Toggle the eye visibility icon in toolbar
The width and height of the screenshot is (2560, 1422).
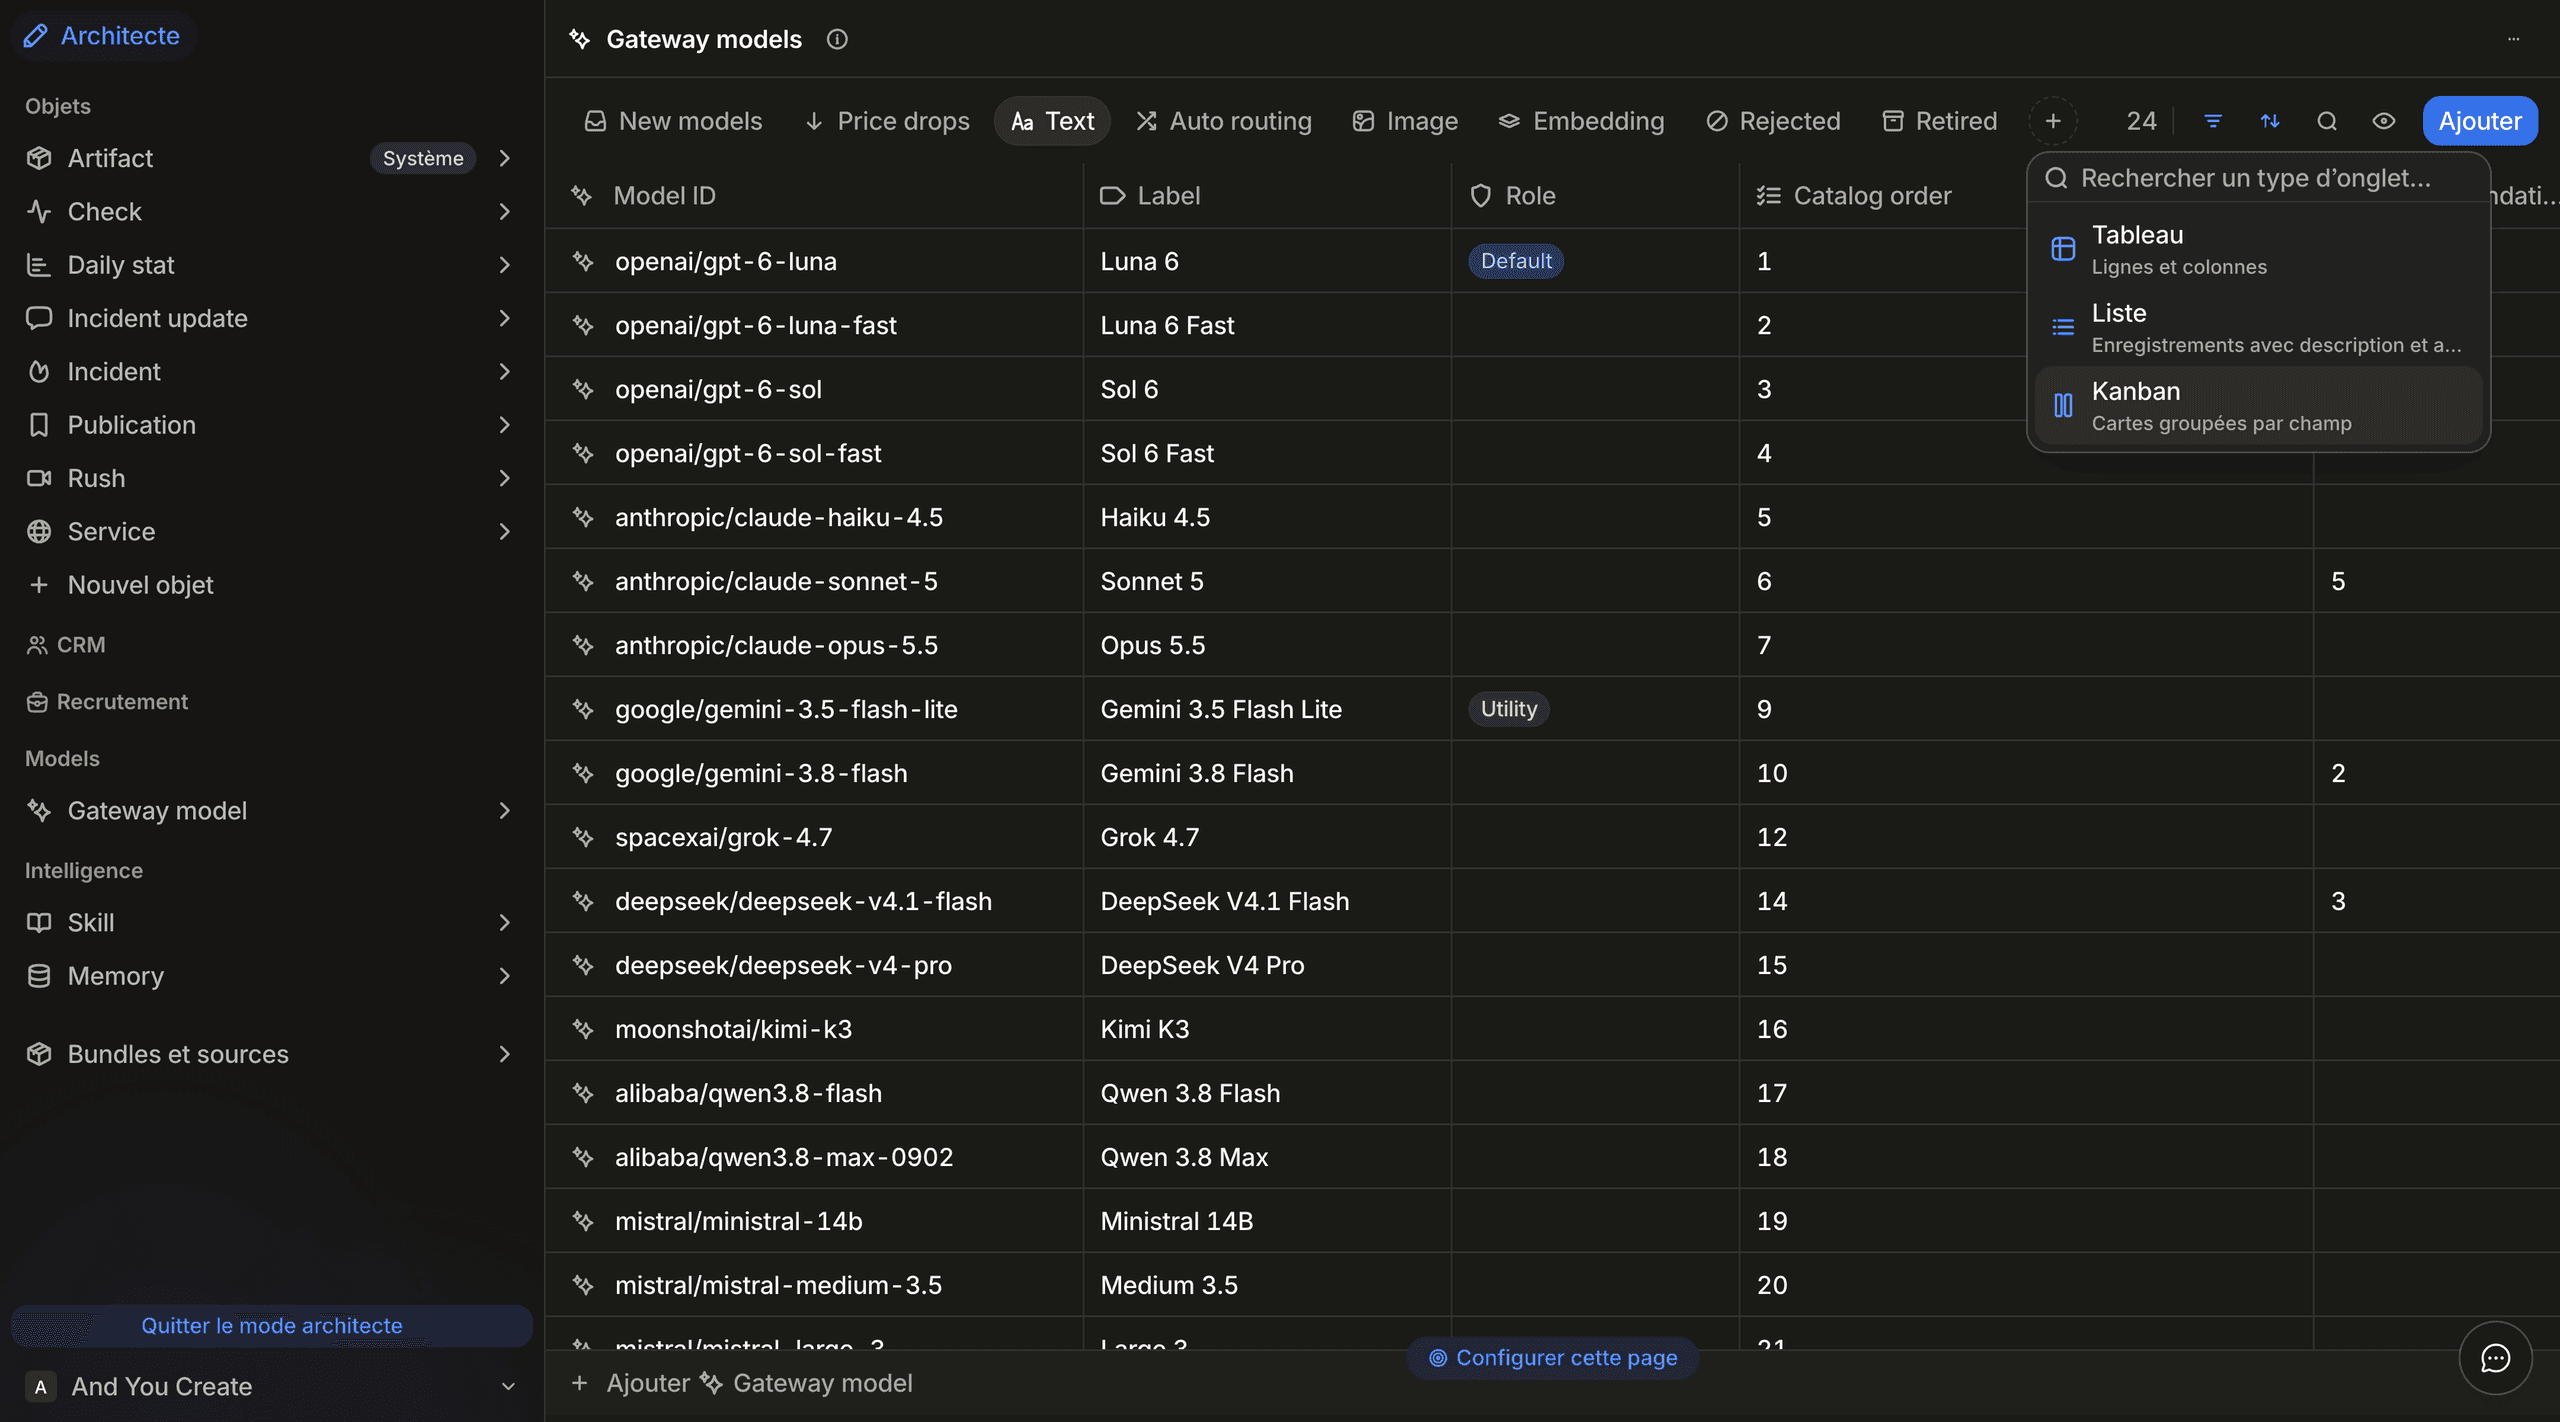(x=2384, y=121)
